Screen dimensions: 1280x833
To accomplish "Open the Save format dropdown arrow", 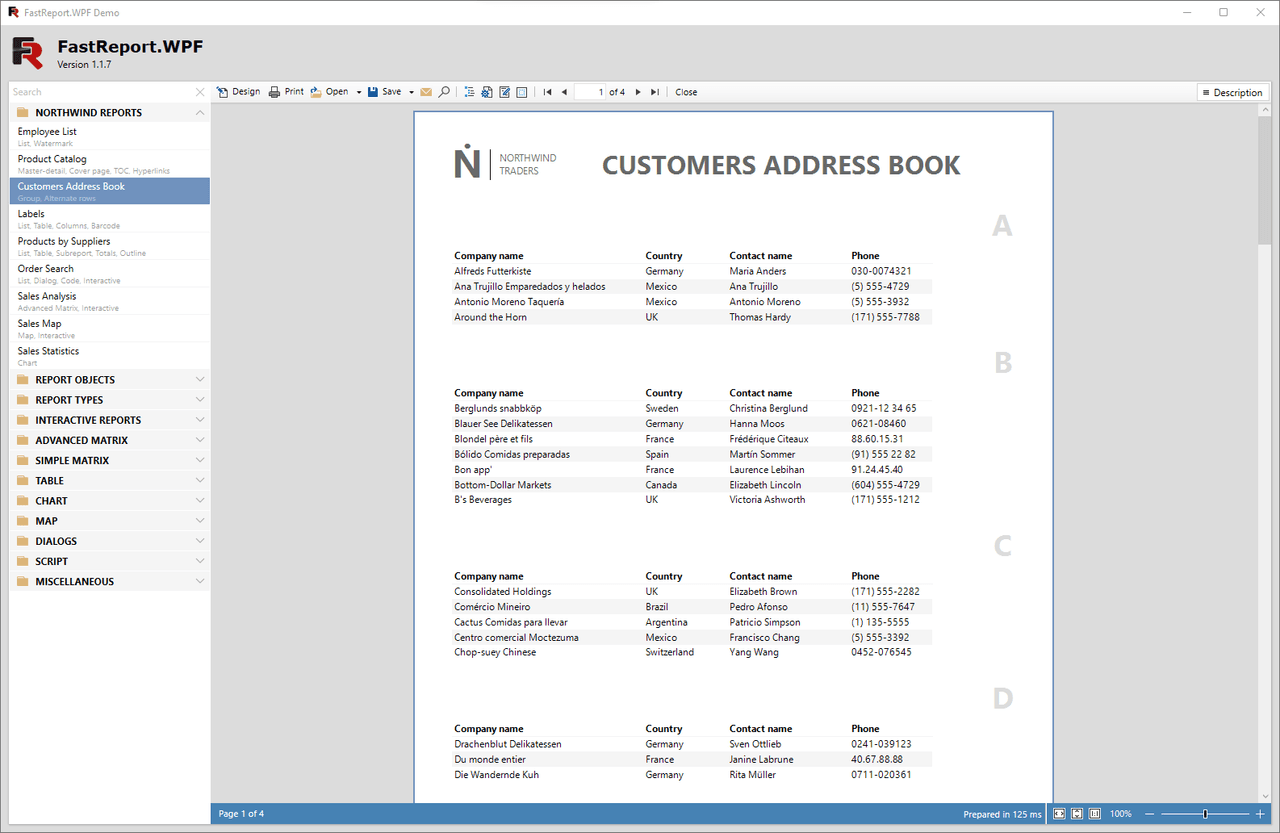I will click(x=411, y=92).
